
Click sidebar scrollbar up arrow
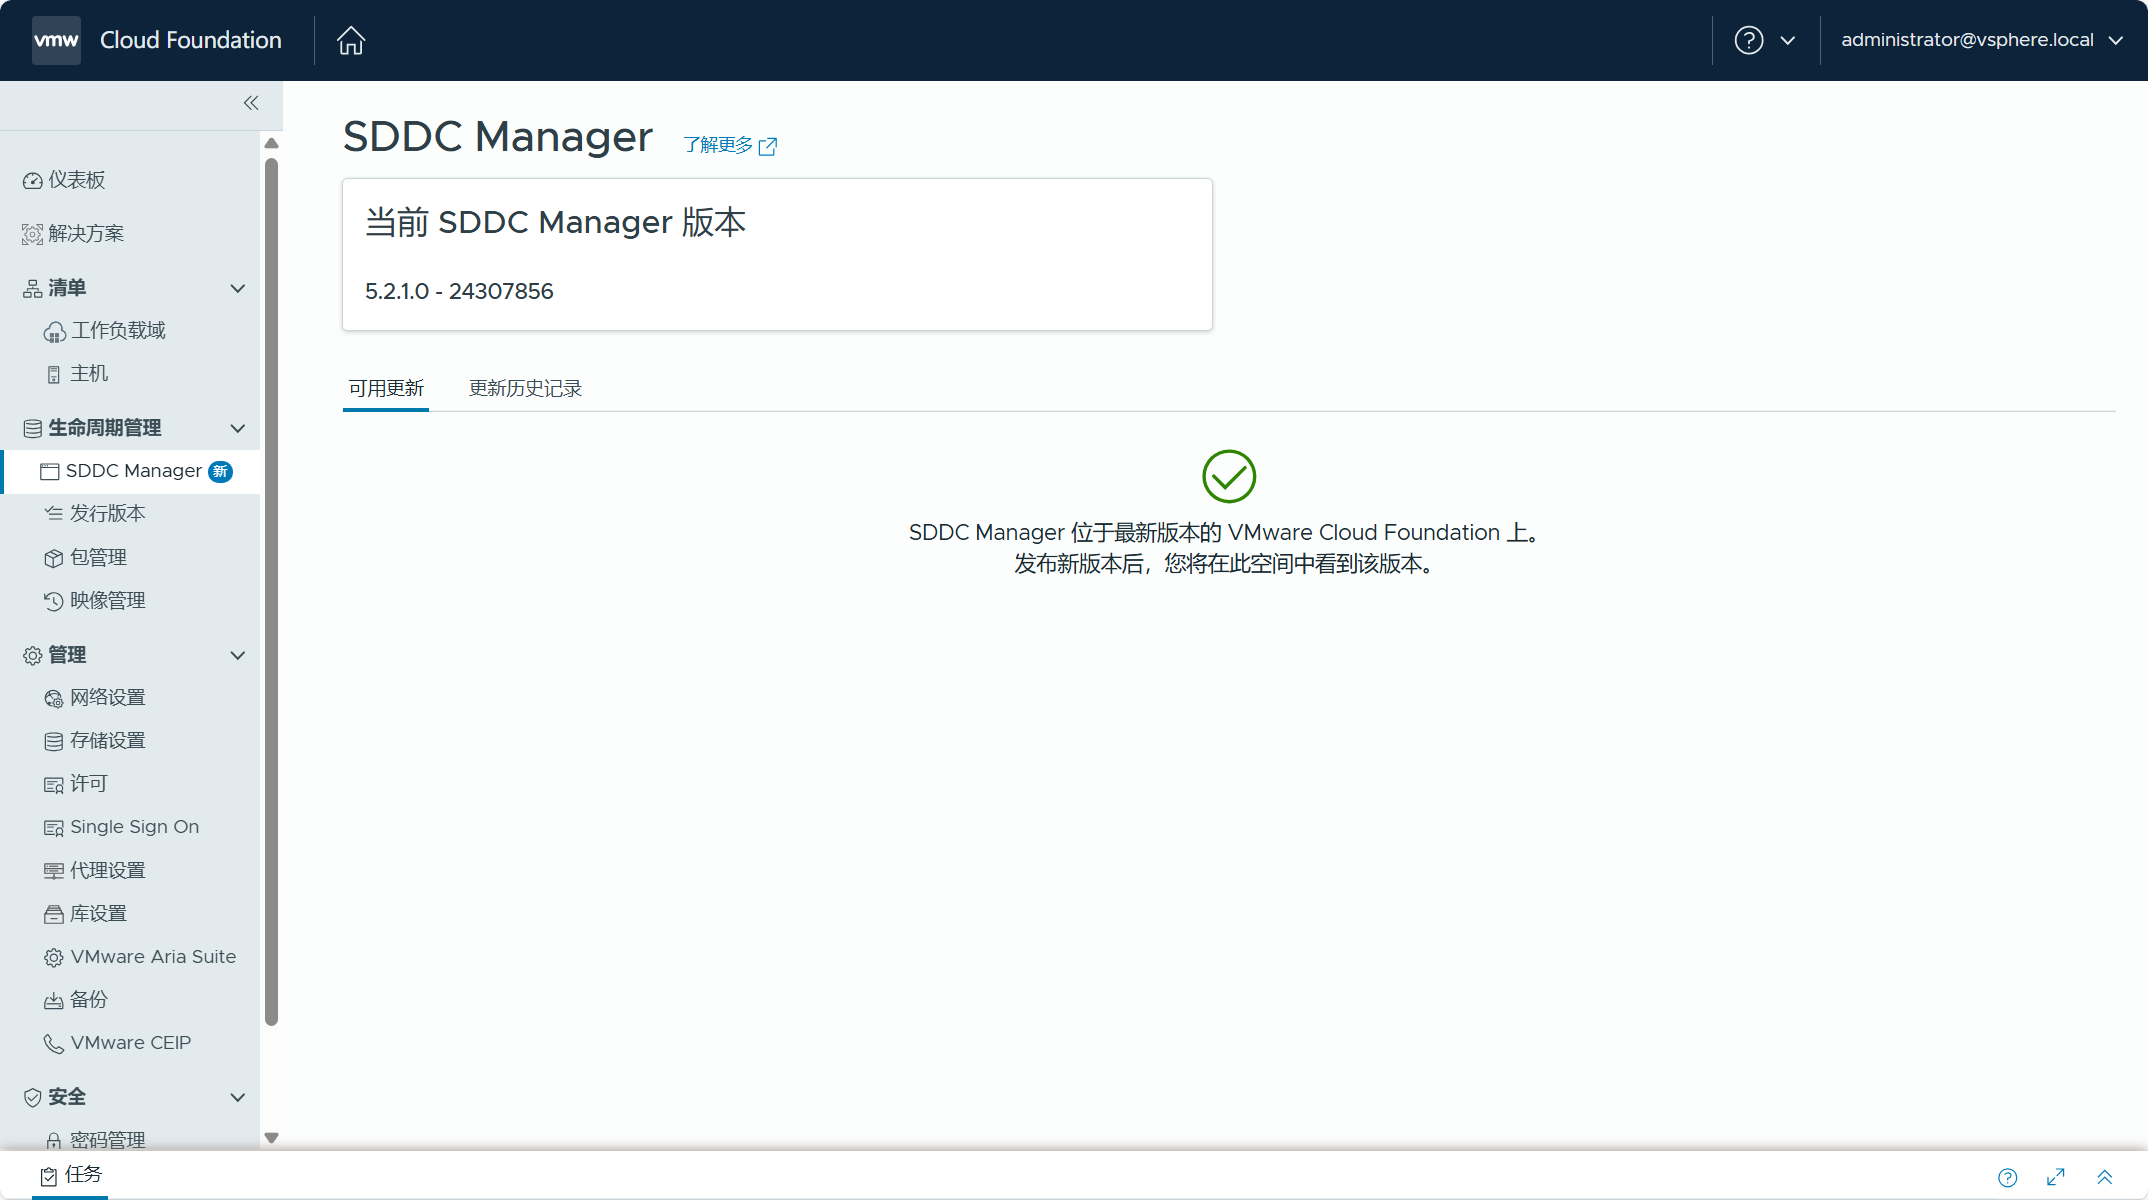tap(271, 143)
